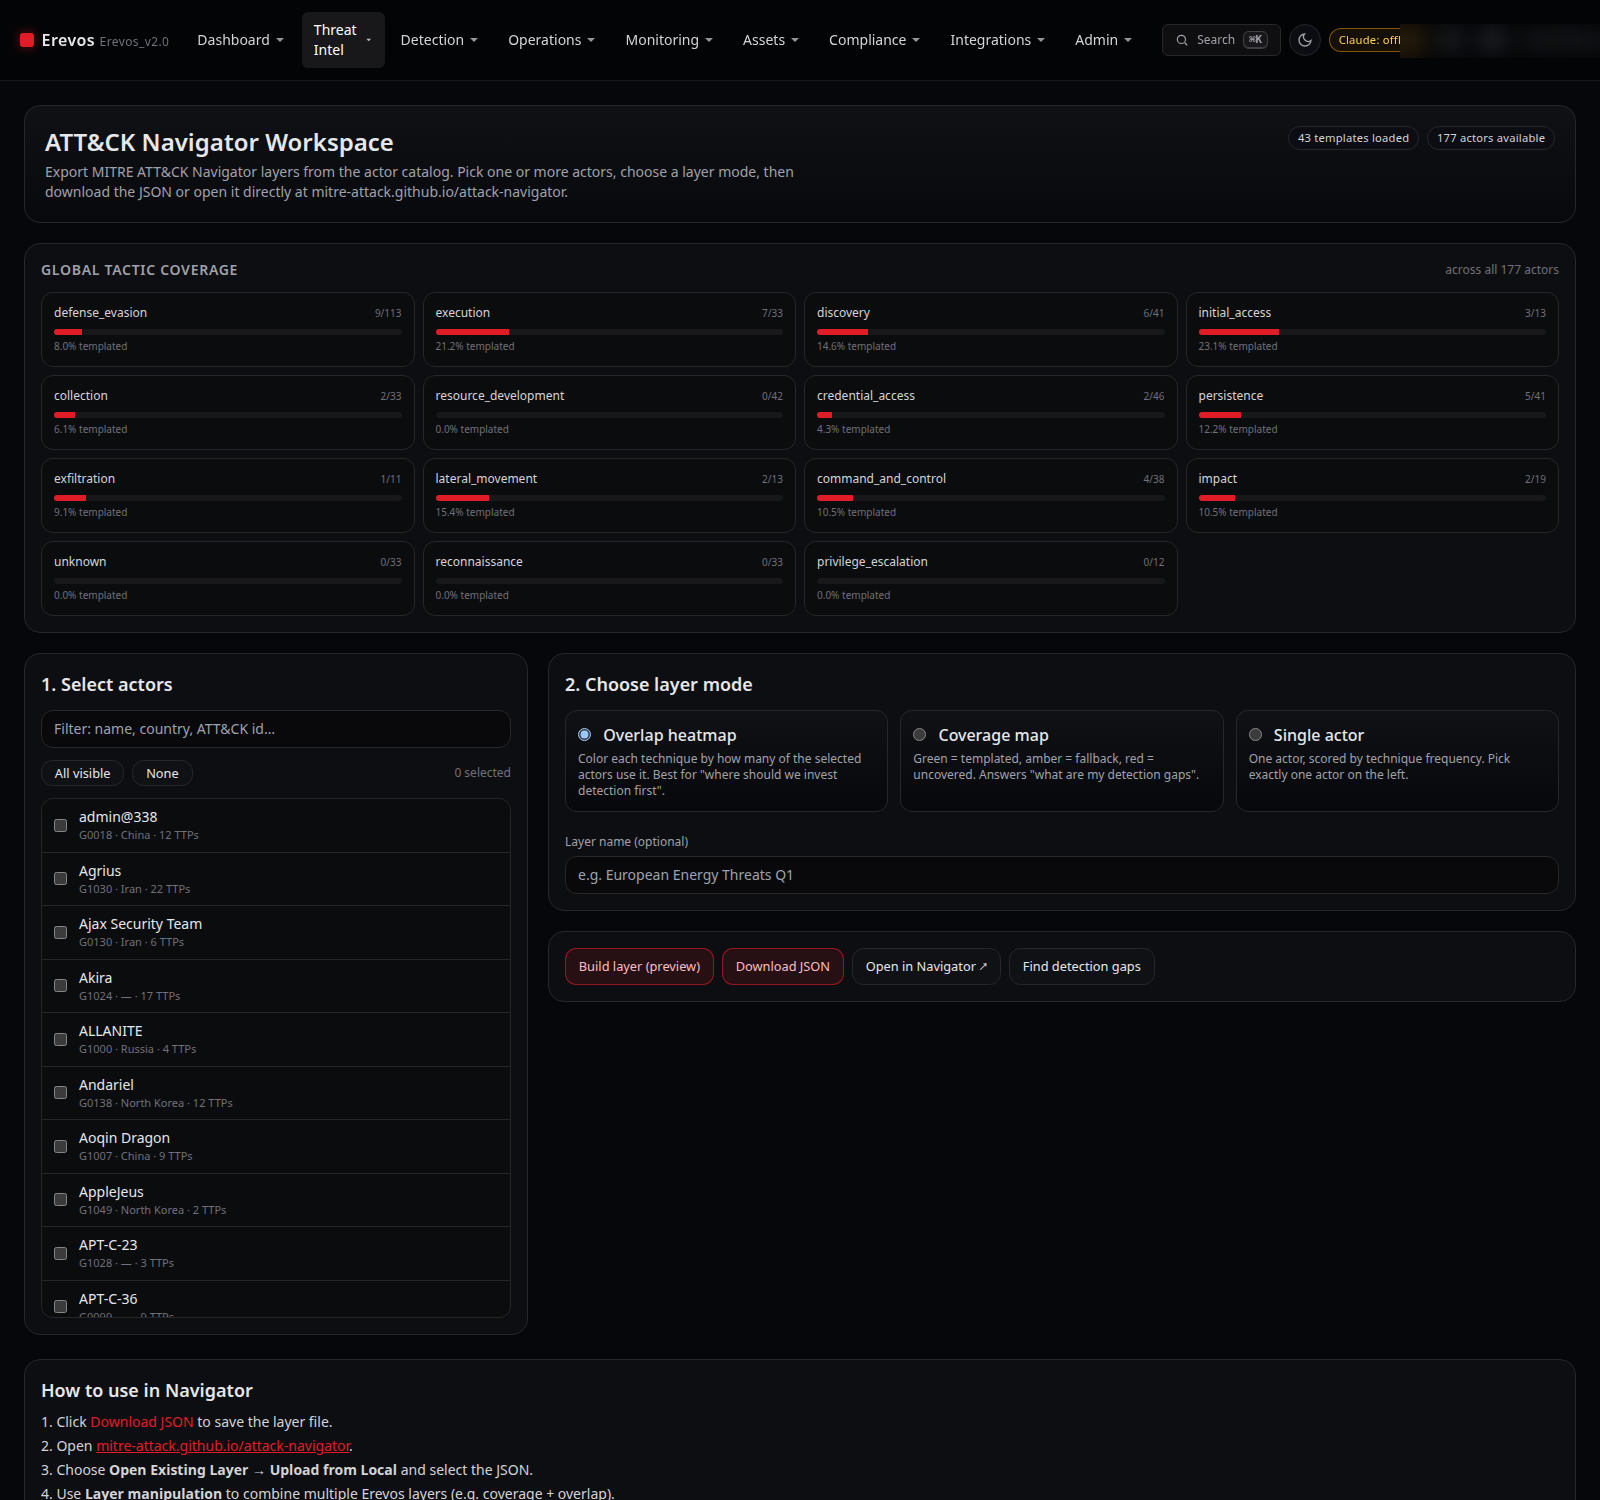The height and width of the screenshot is (1500, 1600).
Task: Click the Claude offline status badge
Action: (1366, 40)
